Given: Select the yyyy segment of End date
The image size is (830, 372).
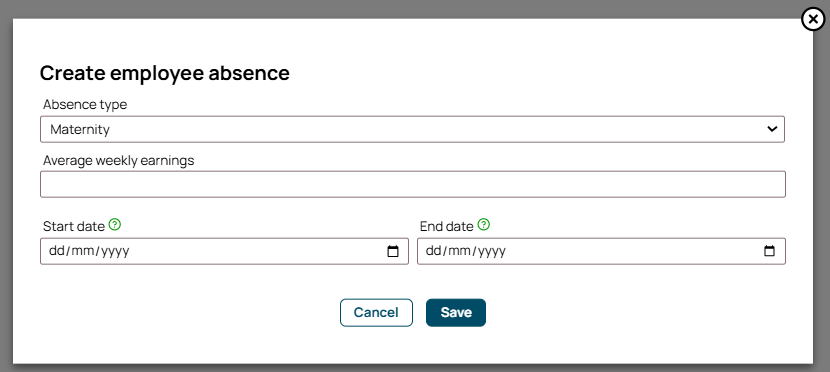Looking at the screenshot, I should pos(492,251).
